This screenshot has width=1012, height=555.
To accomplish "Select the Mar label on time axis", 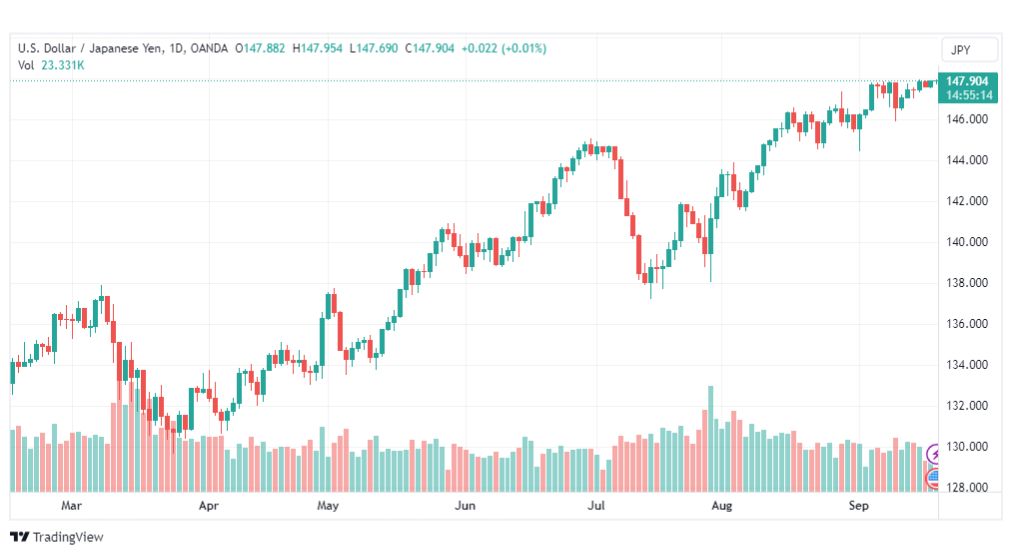I will [70, 507].
